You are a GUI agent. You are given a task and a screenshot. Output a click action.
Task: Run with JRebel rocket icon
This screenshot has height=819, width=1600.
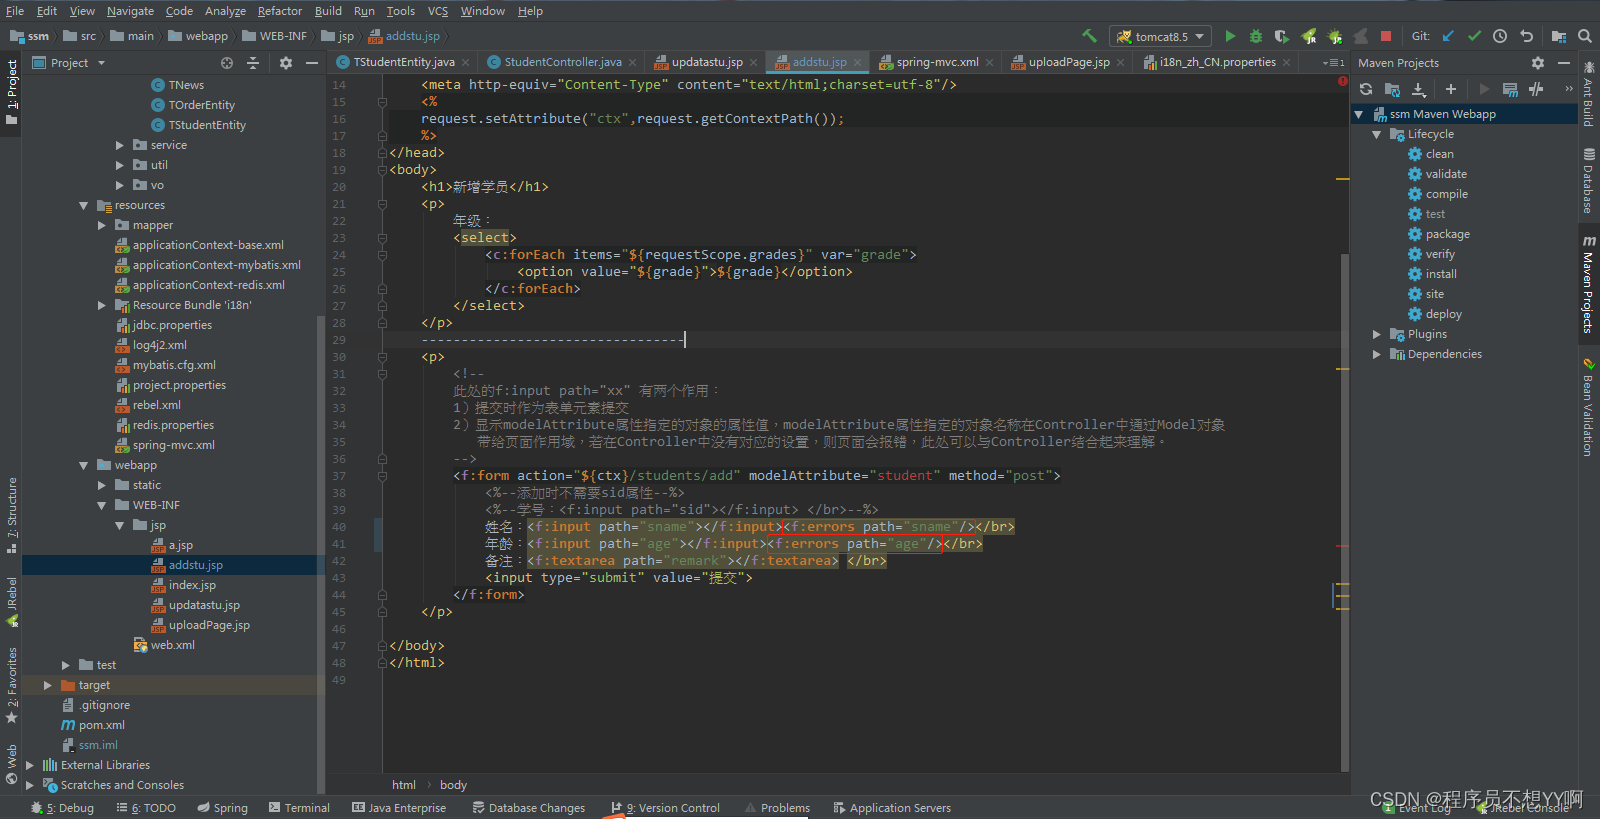[x=1309, y=36]
